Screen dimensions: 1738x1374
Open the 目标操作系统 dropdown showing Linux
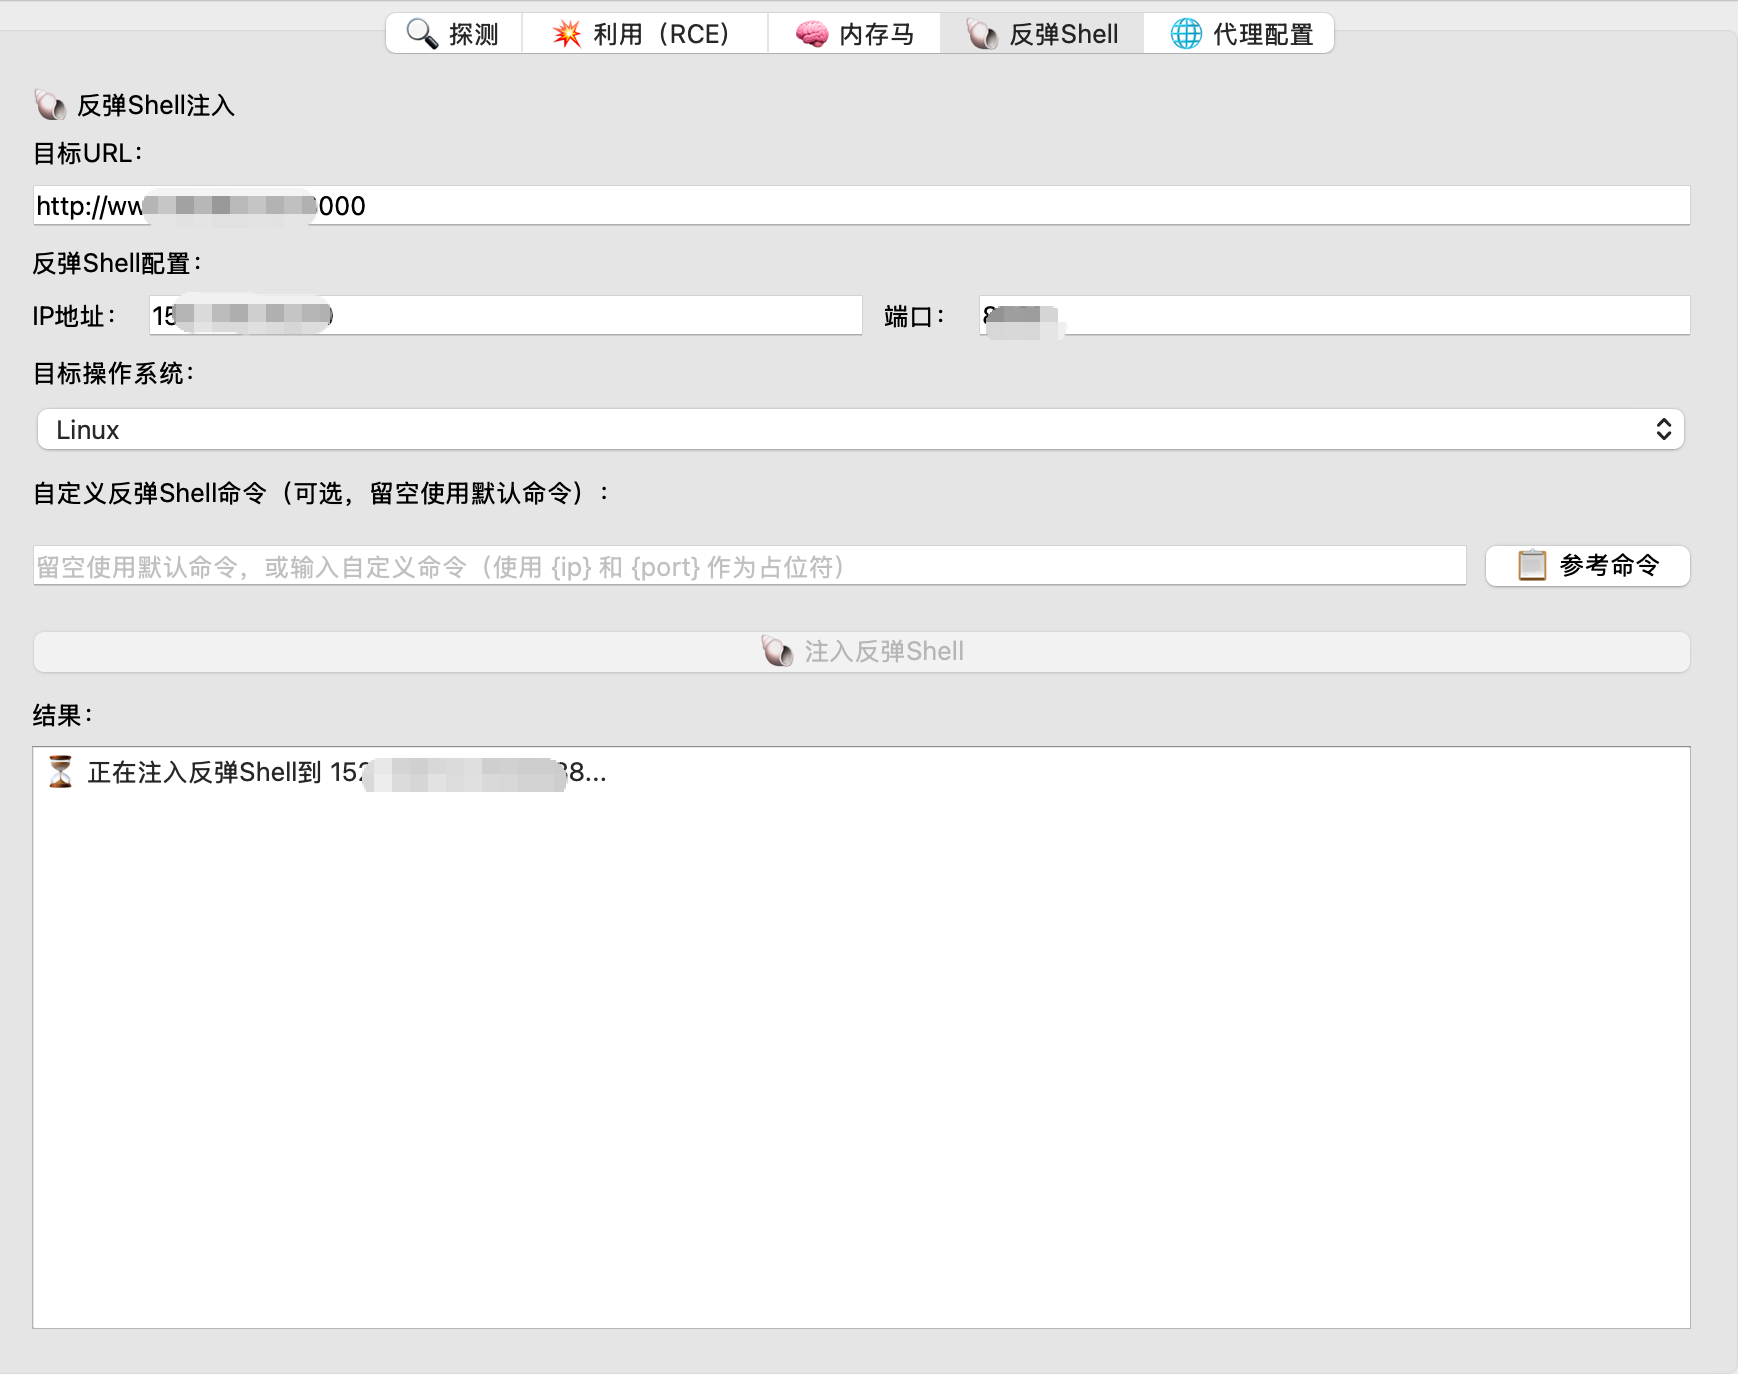tap(860, 430)
